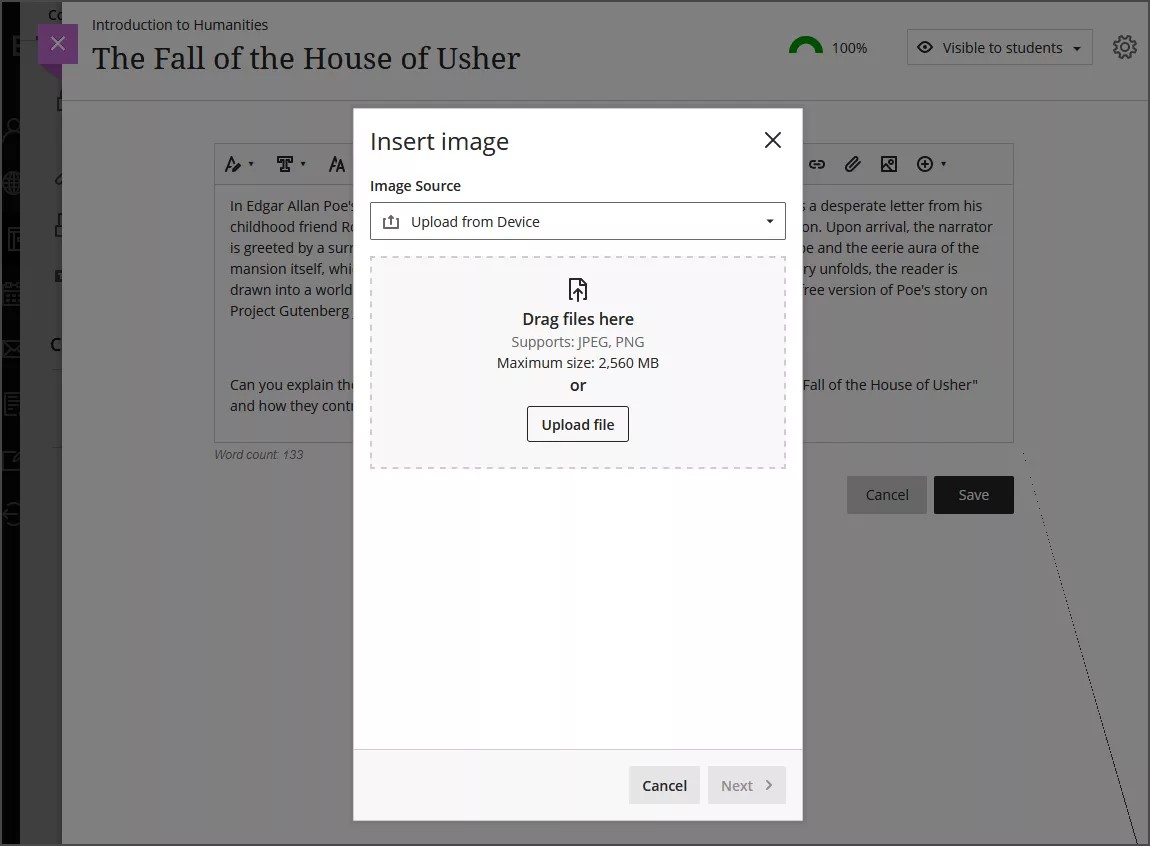
Task: Open the Image Source dropdown
Action: coord(578,221)
